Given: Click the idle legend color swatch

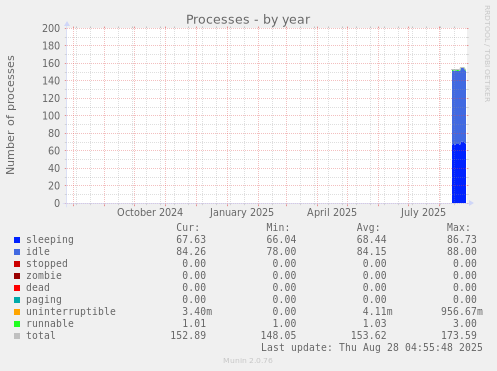Looking at the screenshot, I should tap(17, 252).
